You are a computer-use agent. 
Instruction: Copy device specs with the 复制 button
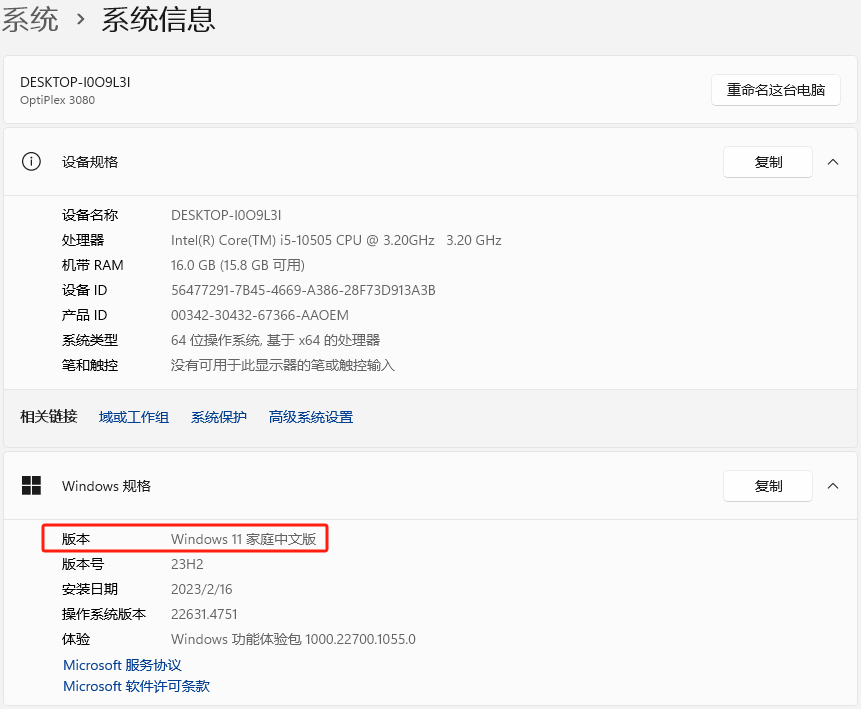pyautogui.click(x=768, y=161)
